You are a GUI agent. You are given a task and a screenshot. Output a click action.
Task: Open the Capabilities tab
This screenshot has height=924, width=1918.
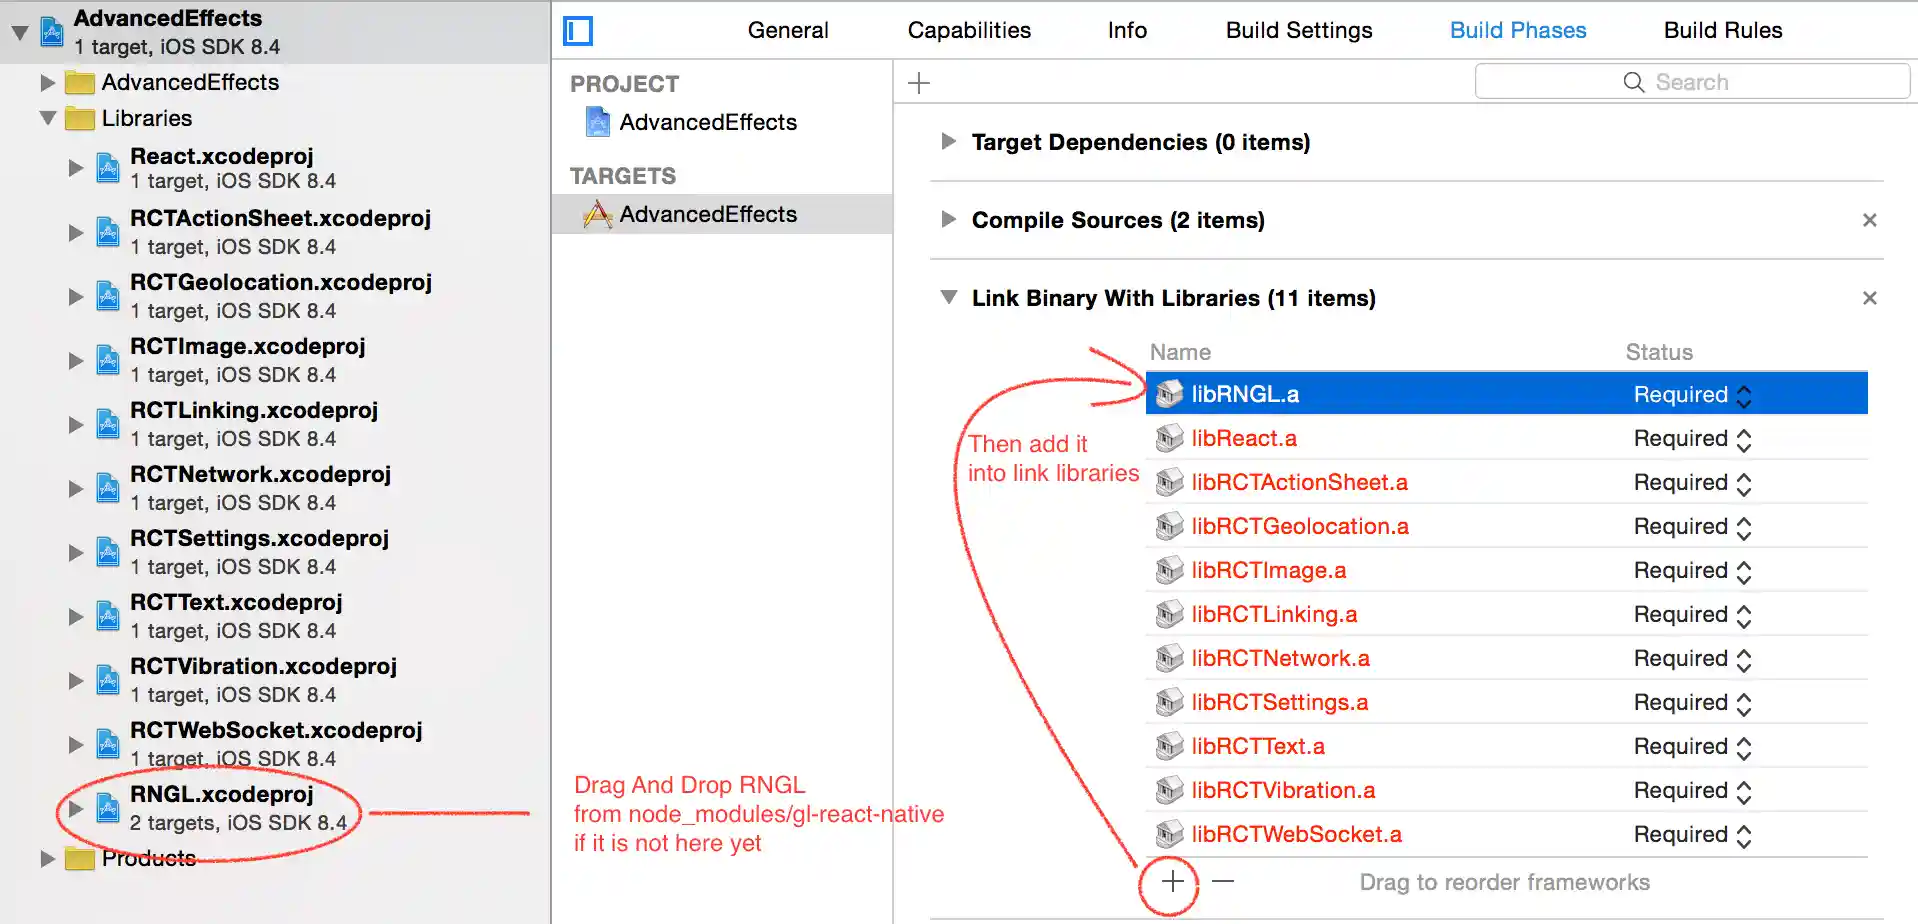[968, 31]
